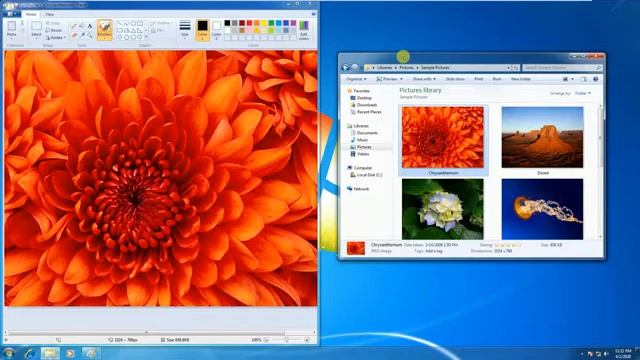Screen dimensions: 640x360
Task: Open the Share with menu in Explorer
Action: pos(424,79)
